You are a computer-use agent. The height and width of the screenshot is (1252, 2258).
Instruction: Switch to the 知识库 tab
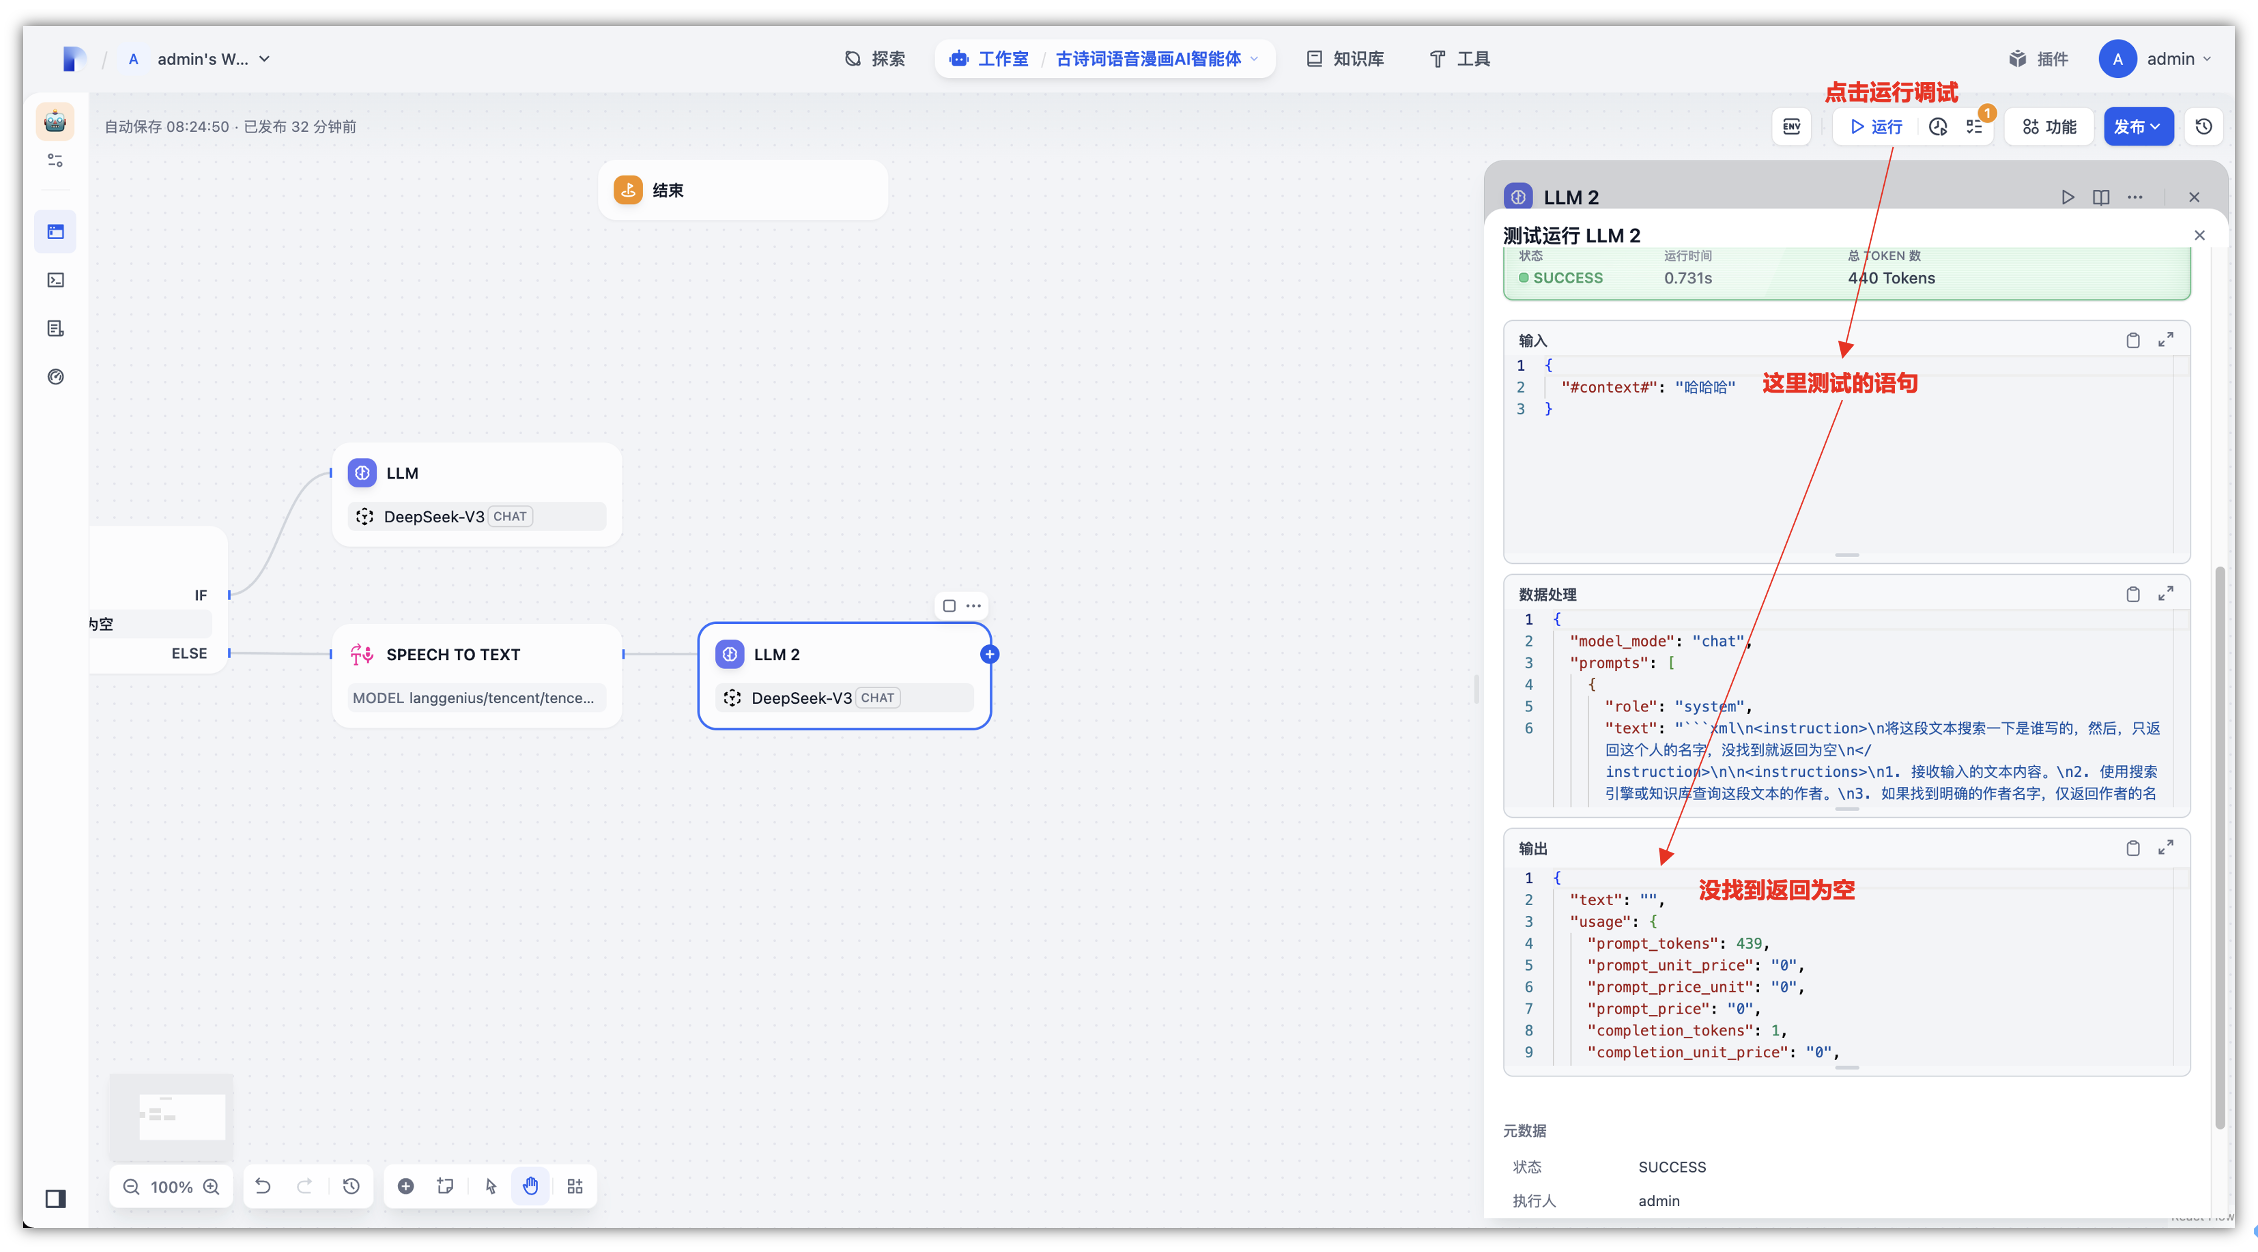tap(1346, 59)
